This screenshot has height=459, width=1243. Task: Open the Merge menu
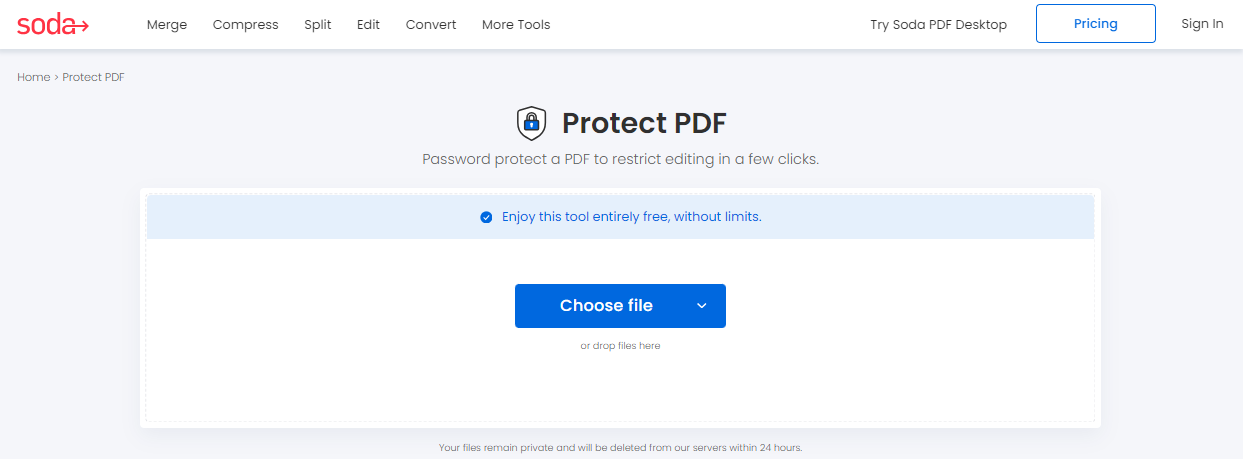pos(167,24)
